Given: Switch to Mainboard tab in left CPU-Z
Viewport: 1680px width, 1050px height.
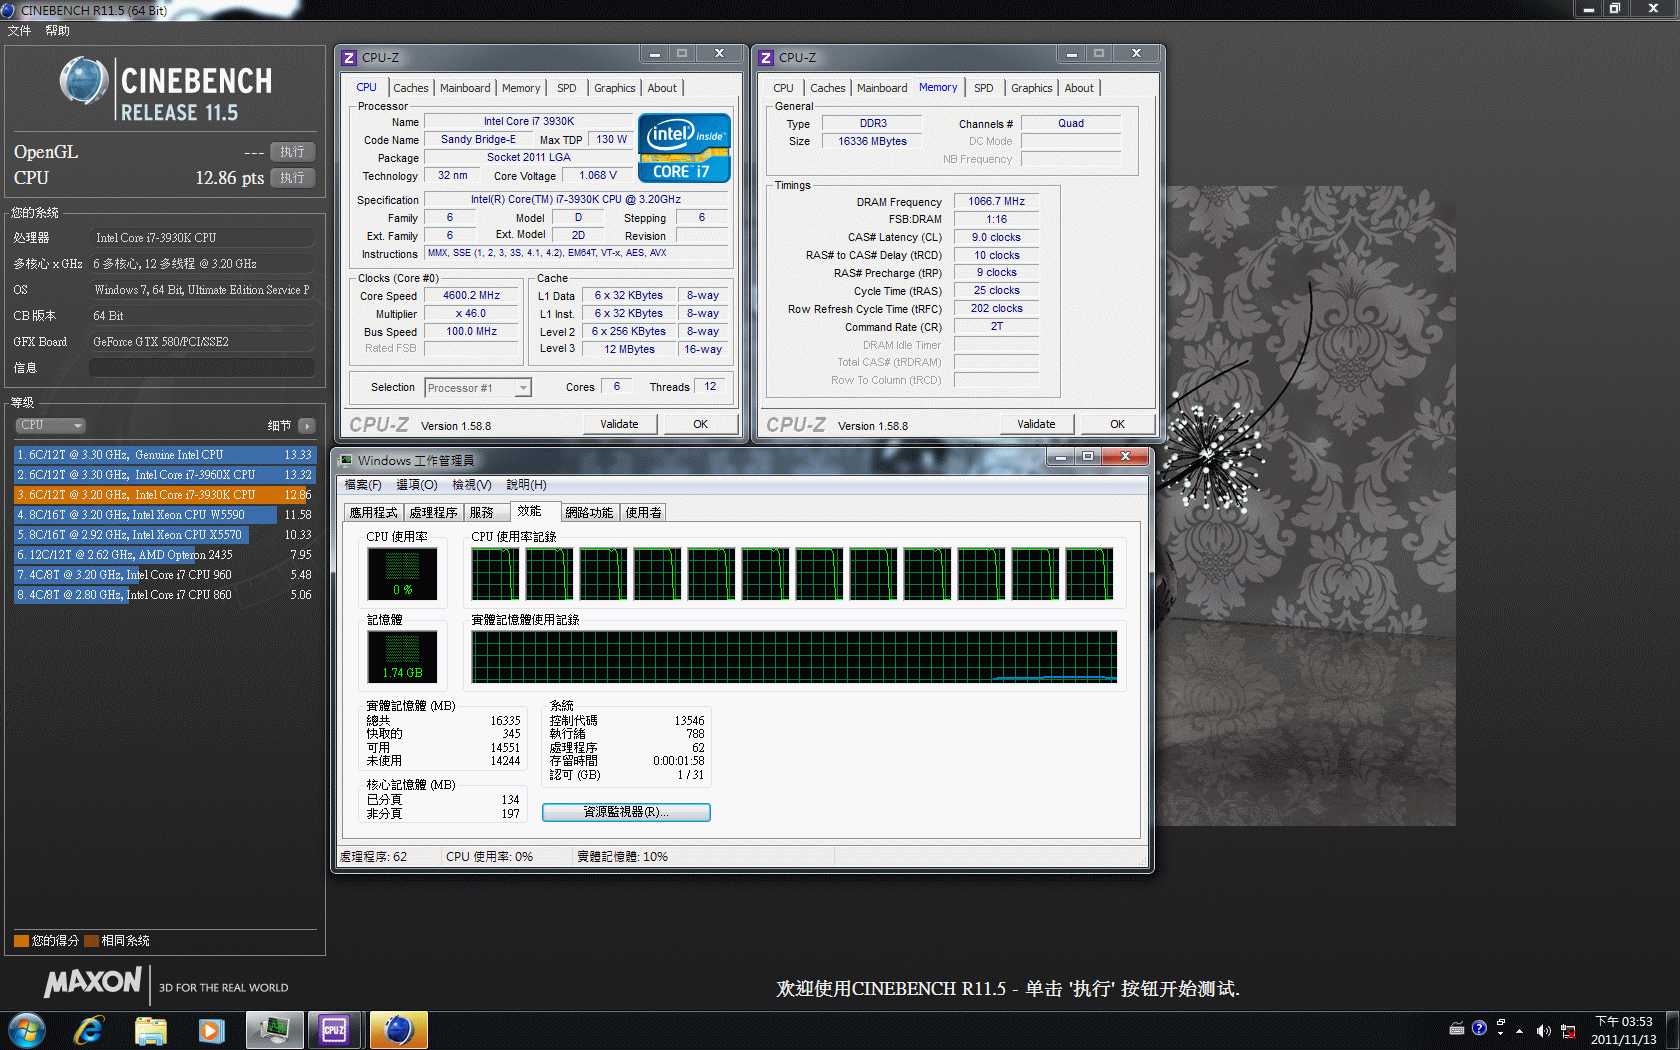Looking at the screenshot, I should 465,88.
